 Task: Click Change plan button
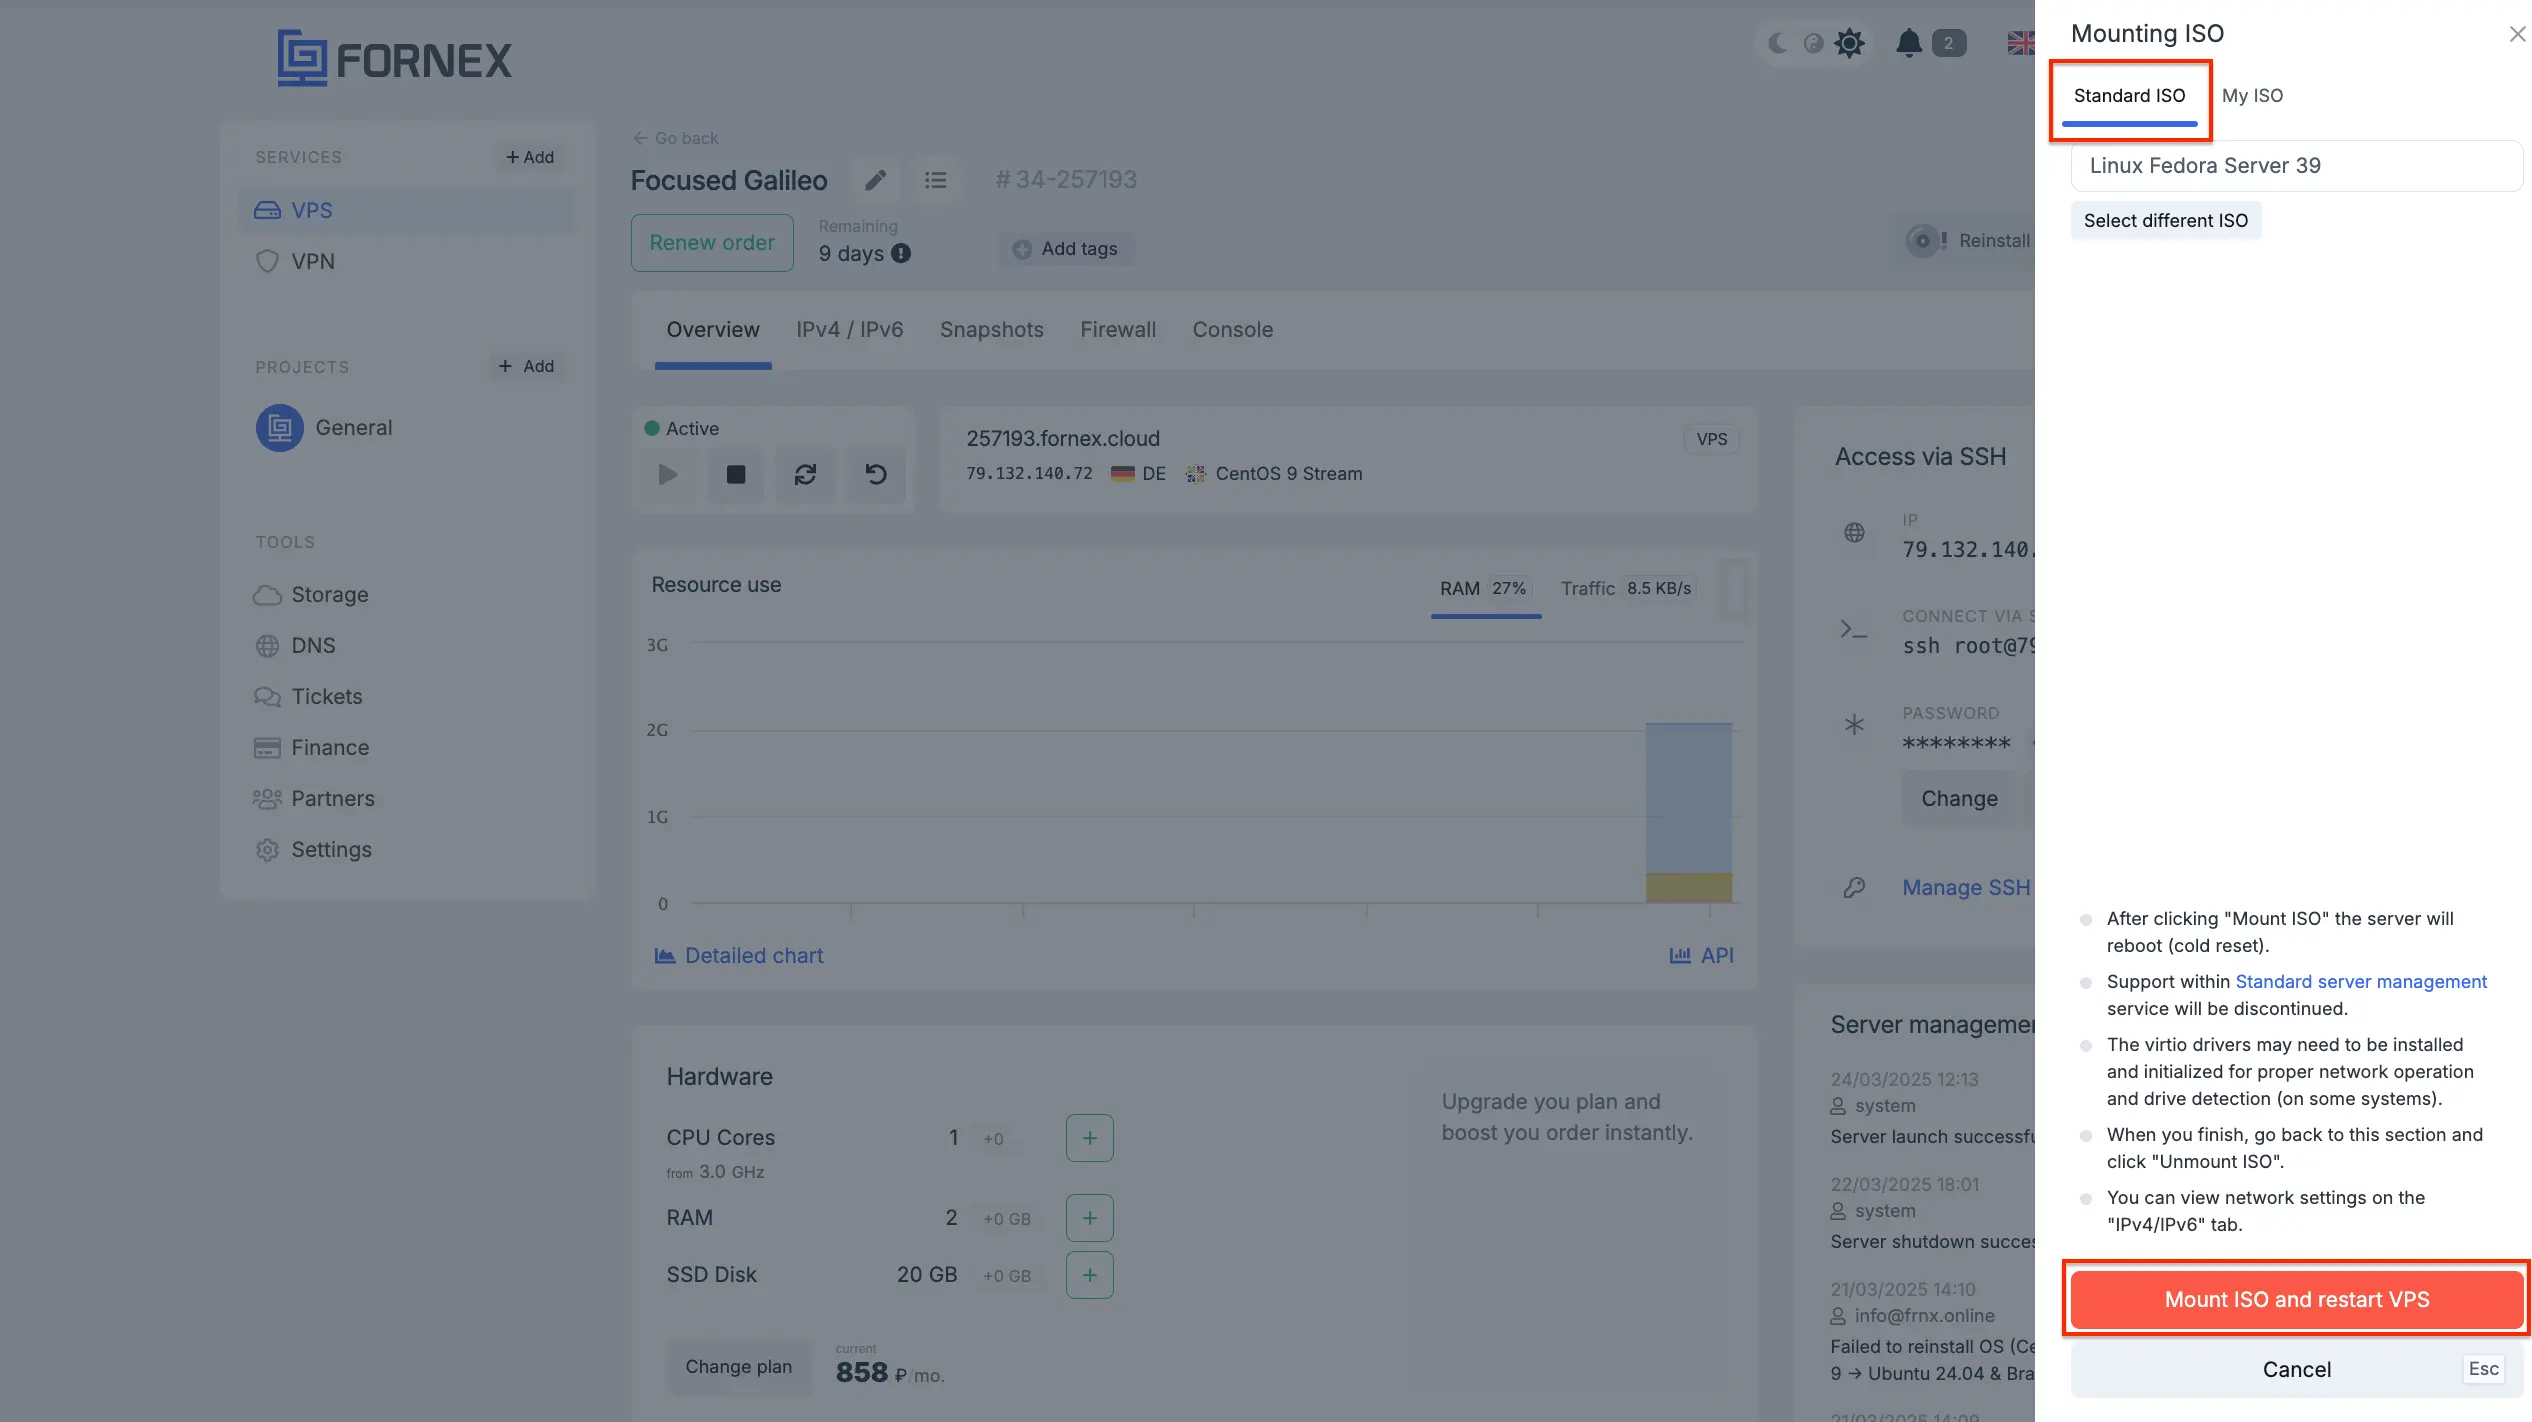738,1367
